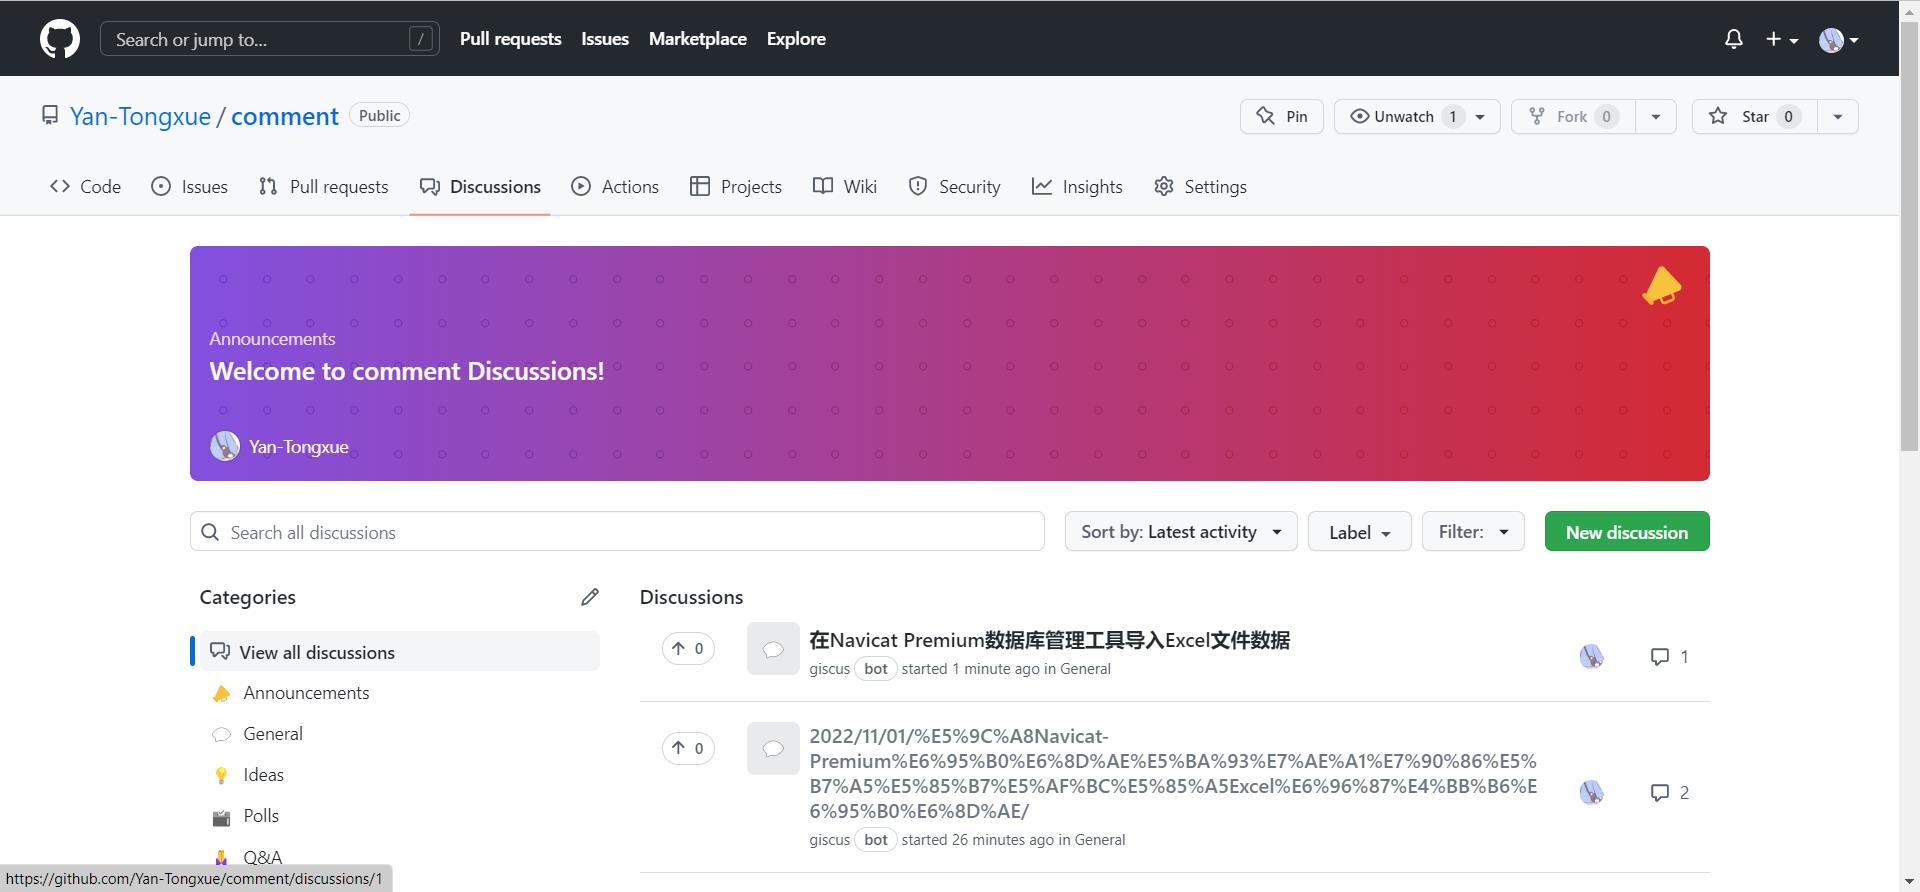Image resolution: width=1920 pixels, height=892 pixels.
Task: Expand the Sort by Latest activity dropdown
Action: (1180, 532)
